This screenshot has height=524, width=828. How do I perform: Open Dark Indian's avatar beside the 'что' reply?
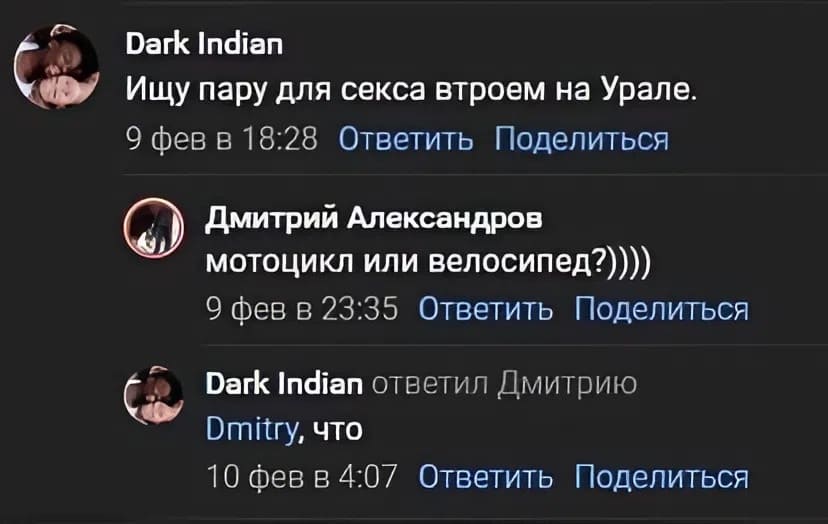(x=154, y=395)
